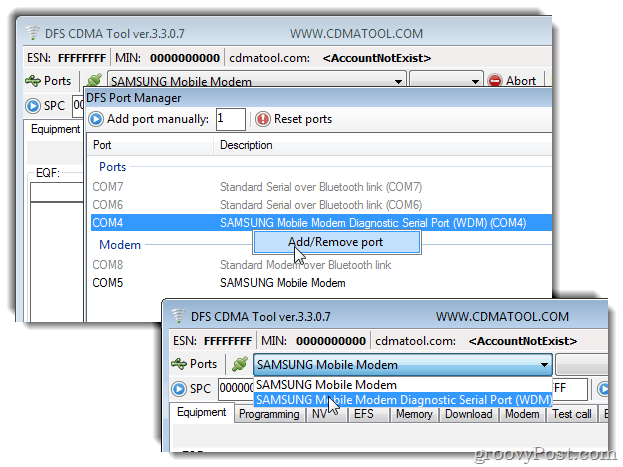Click the antenna app icon in lower title bar
Image resolution: width=623 pixels, height=467 pixels.
[x=178, y=316]
